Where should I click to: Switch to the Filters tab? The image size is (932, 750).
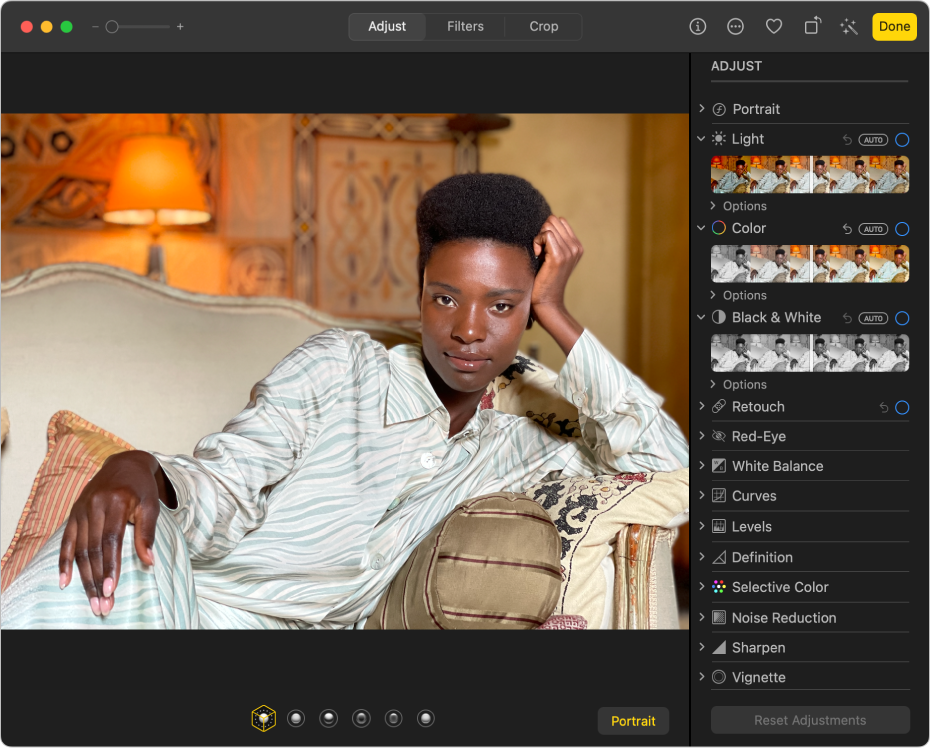point(465,26)
